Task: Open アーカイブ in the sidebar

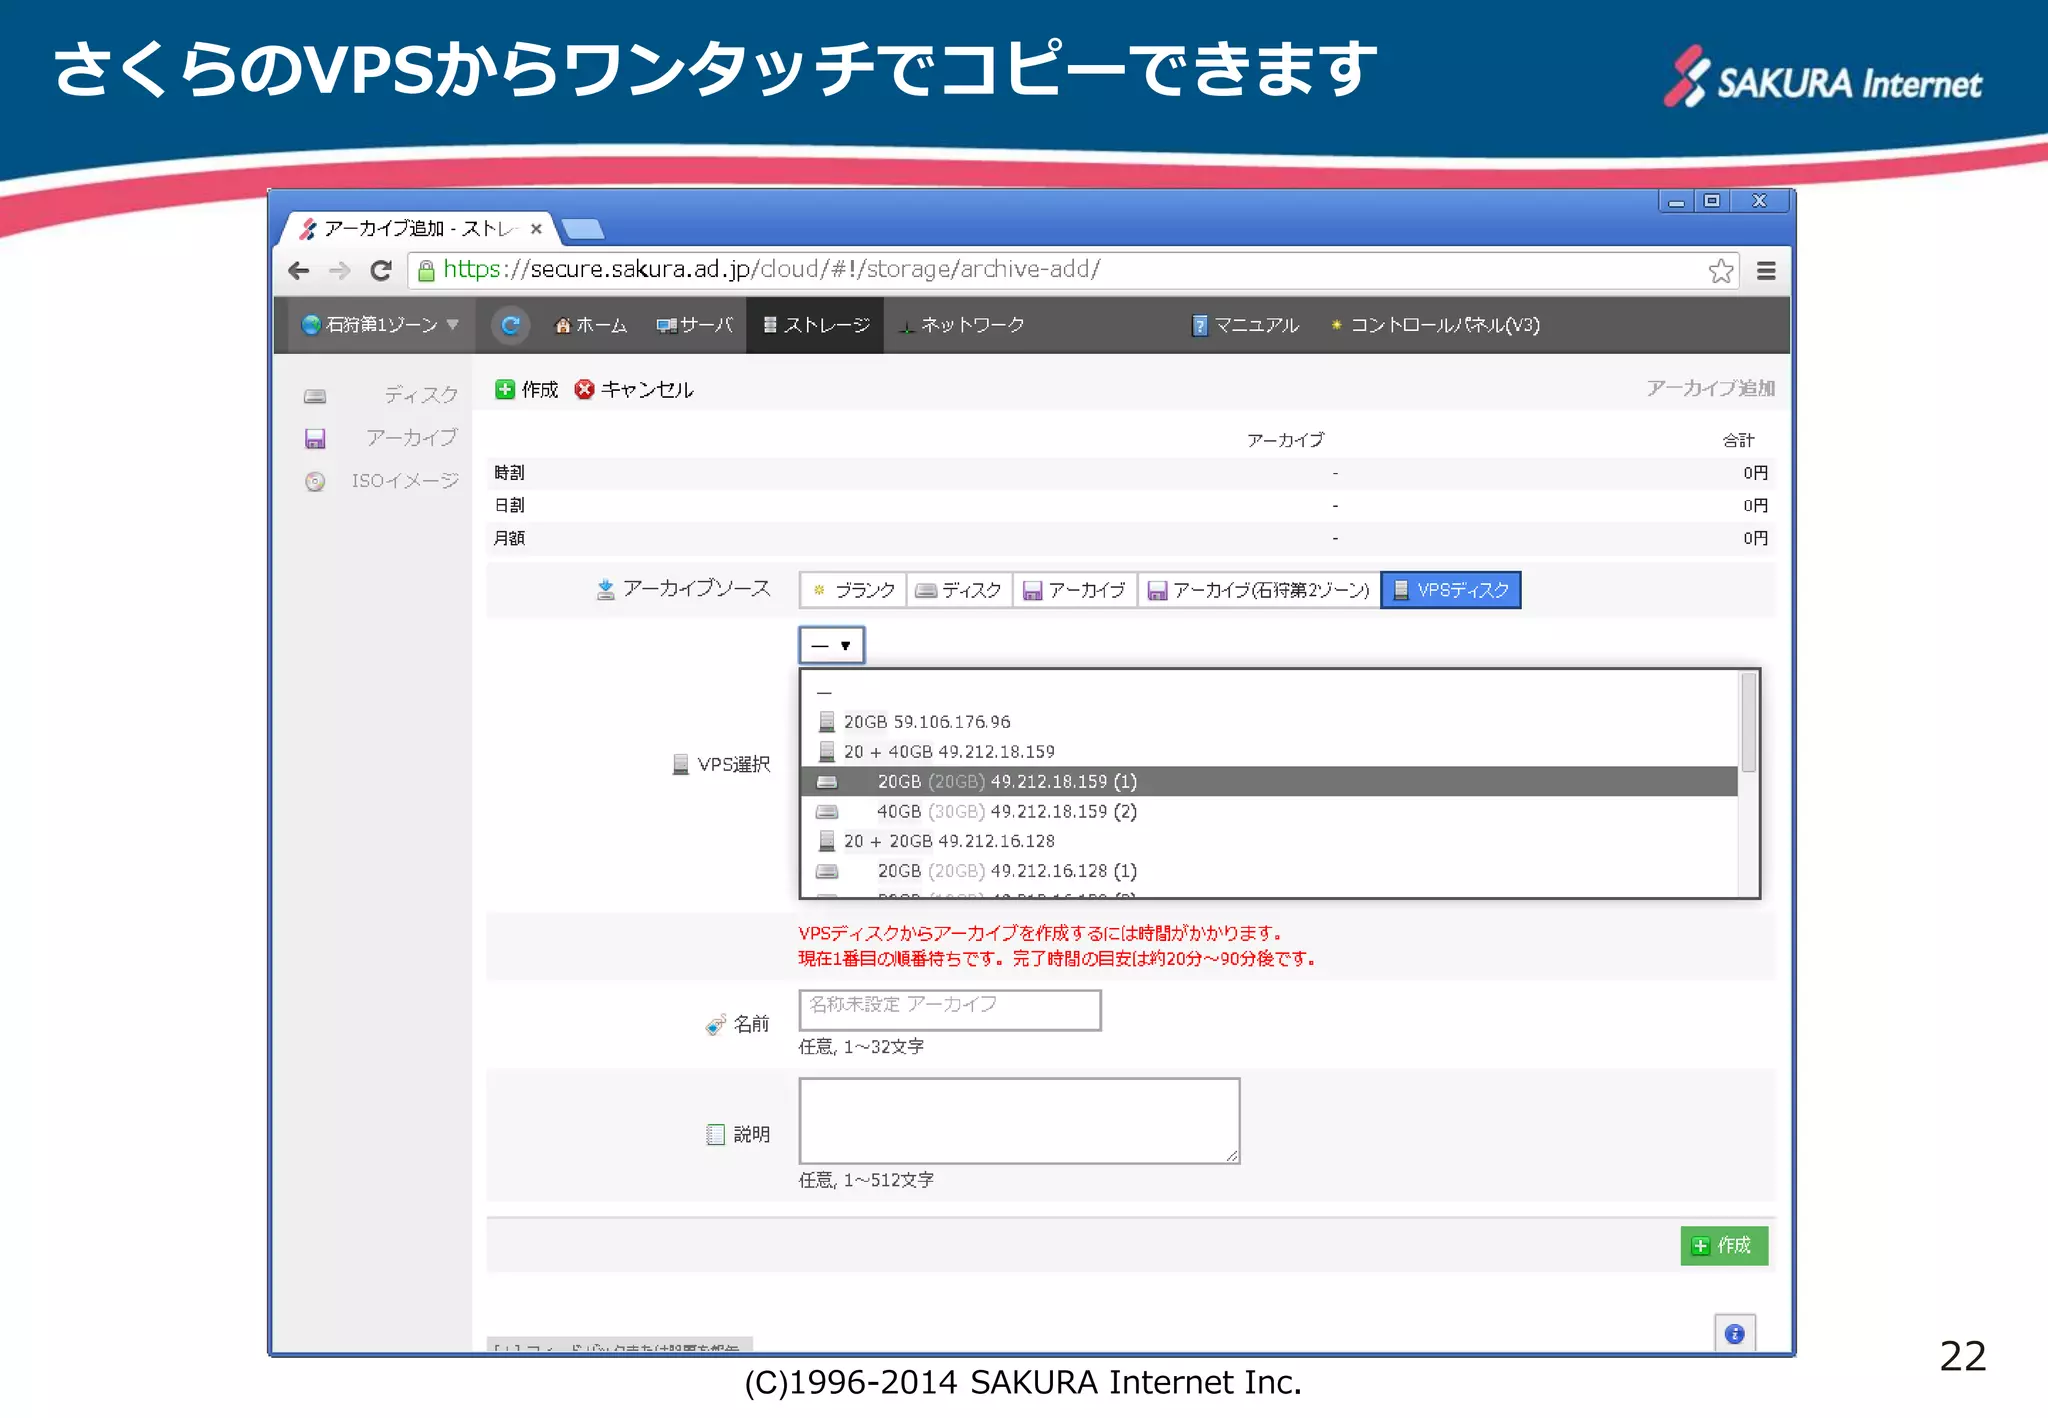Action: coord(411,439)
